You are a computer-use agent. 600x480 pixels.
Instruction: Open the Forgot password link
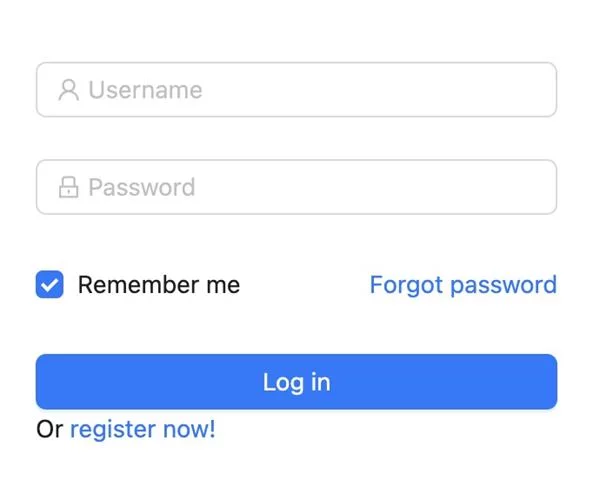pyautogui.click(x=462, y=285)
